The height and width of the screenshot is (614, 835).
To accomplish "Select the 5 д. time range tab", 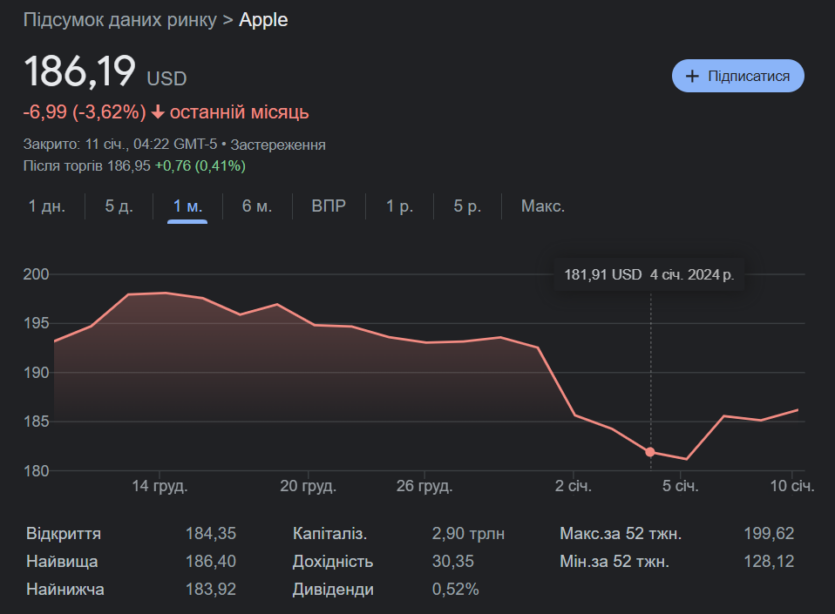I will [x=119, y=206].
